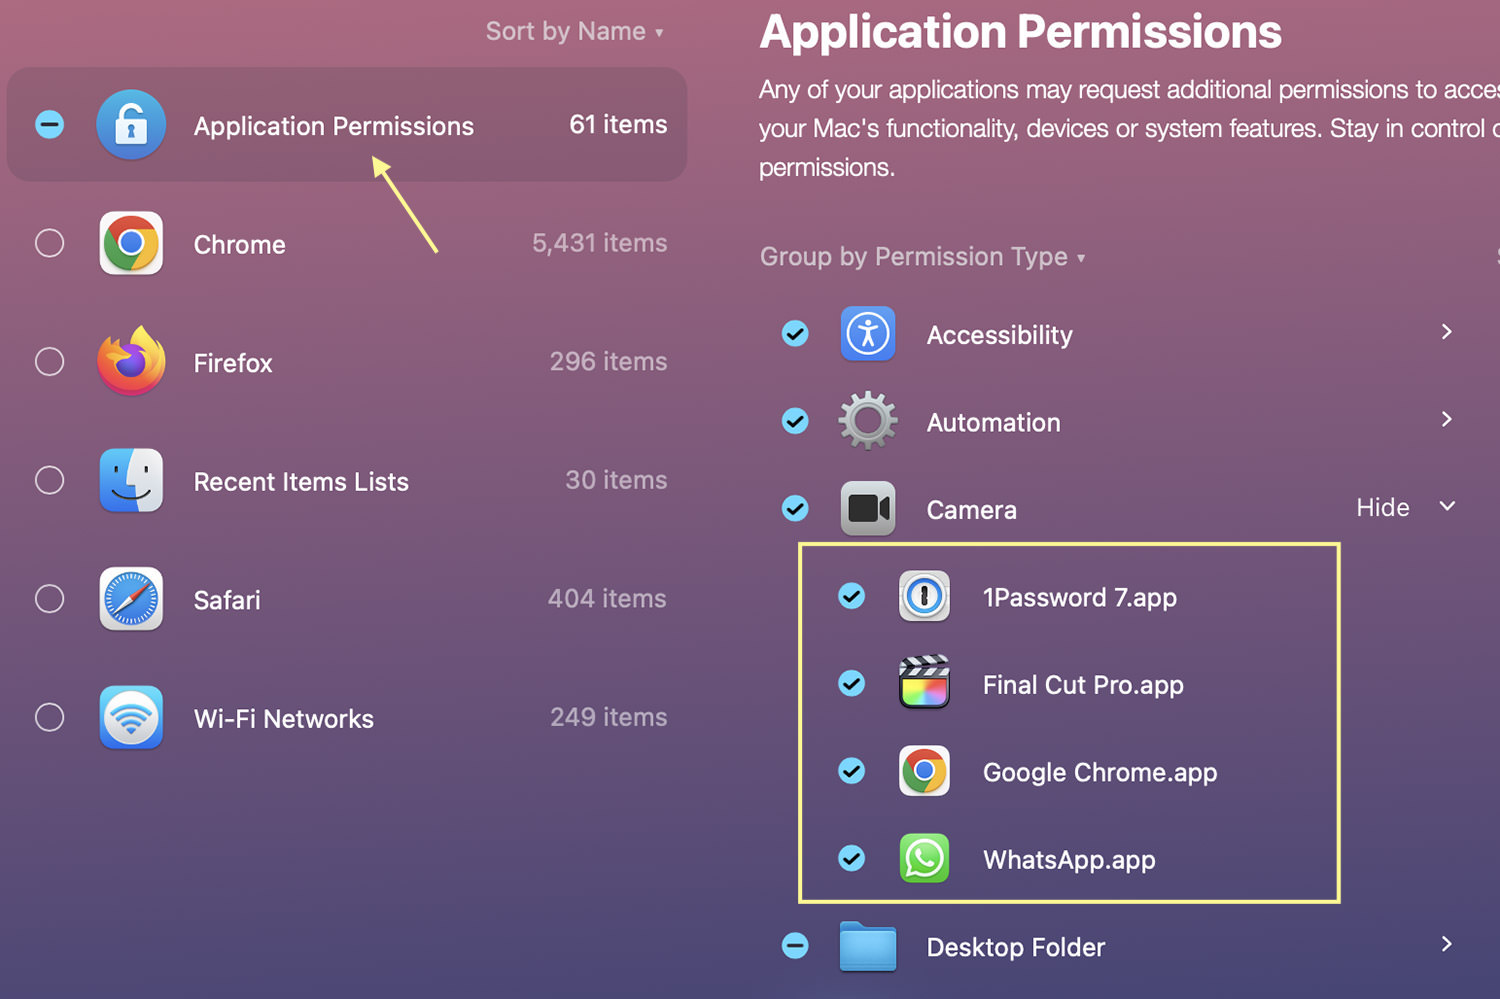Expand the Accessibility row chevron
The height and width of the screenshot is (999, 1500).
(1446, 332)
